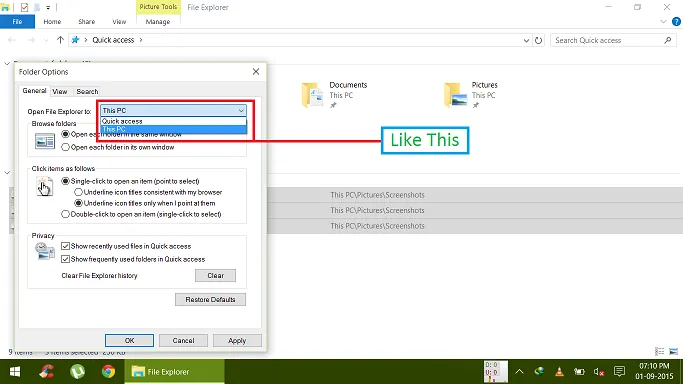Open the Pictures folder
Image resolution: width=683 pixels, height=384 pixels.
tap(471, 94)
